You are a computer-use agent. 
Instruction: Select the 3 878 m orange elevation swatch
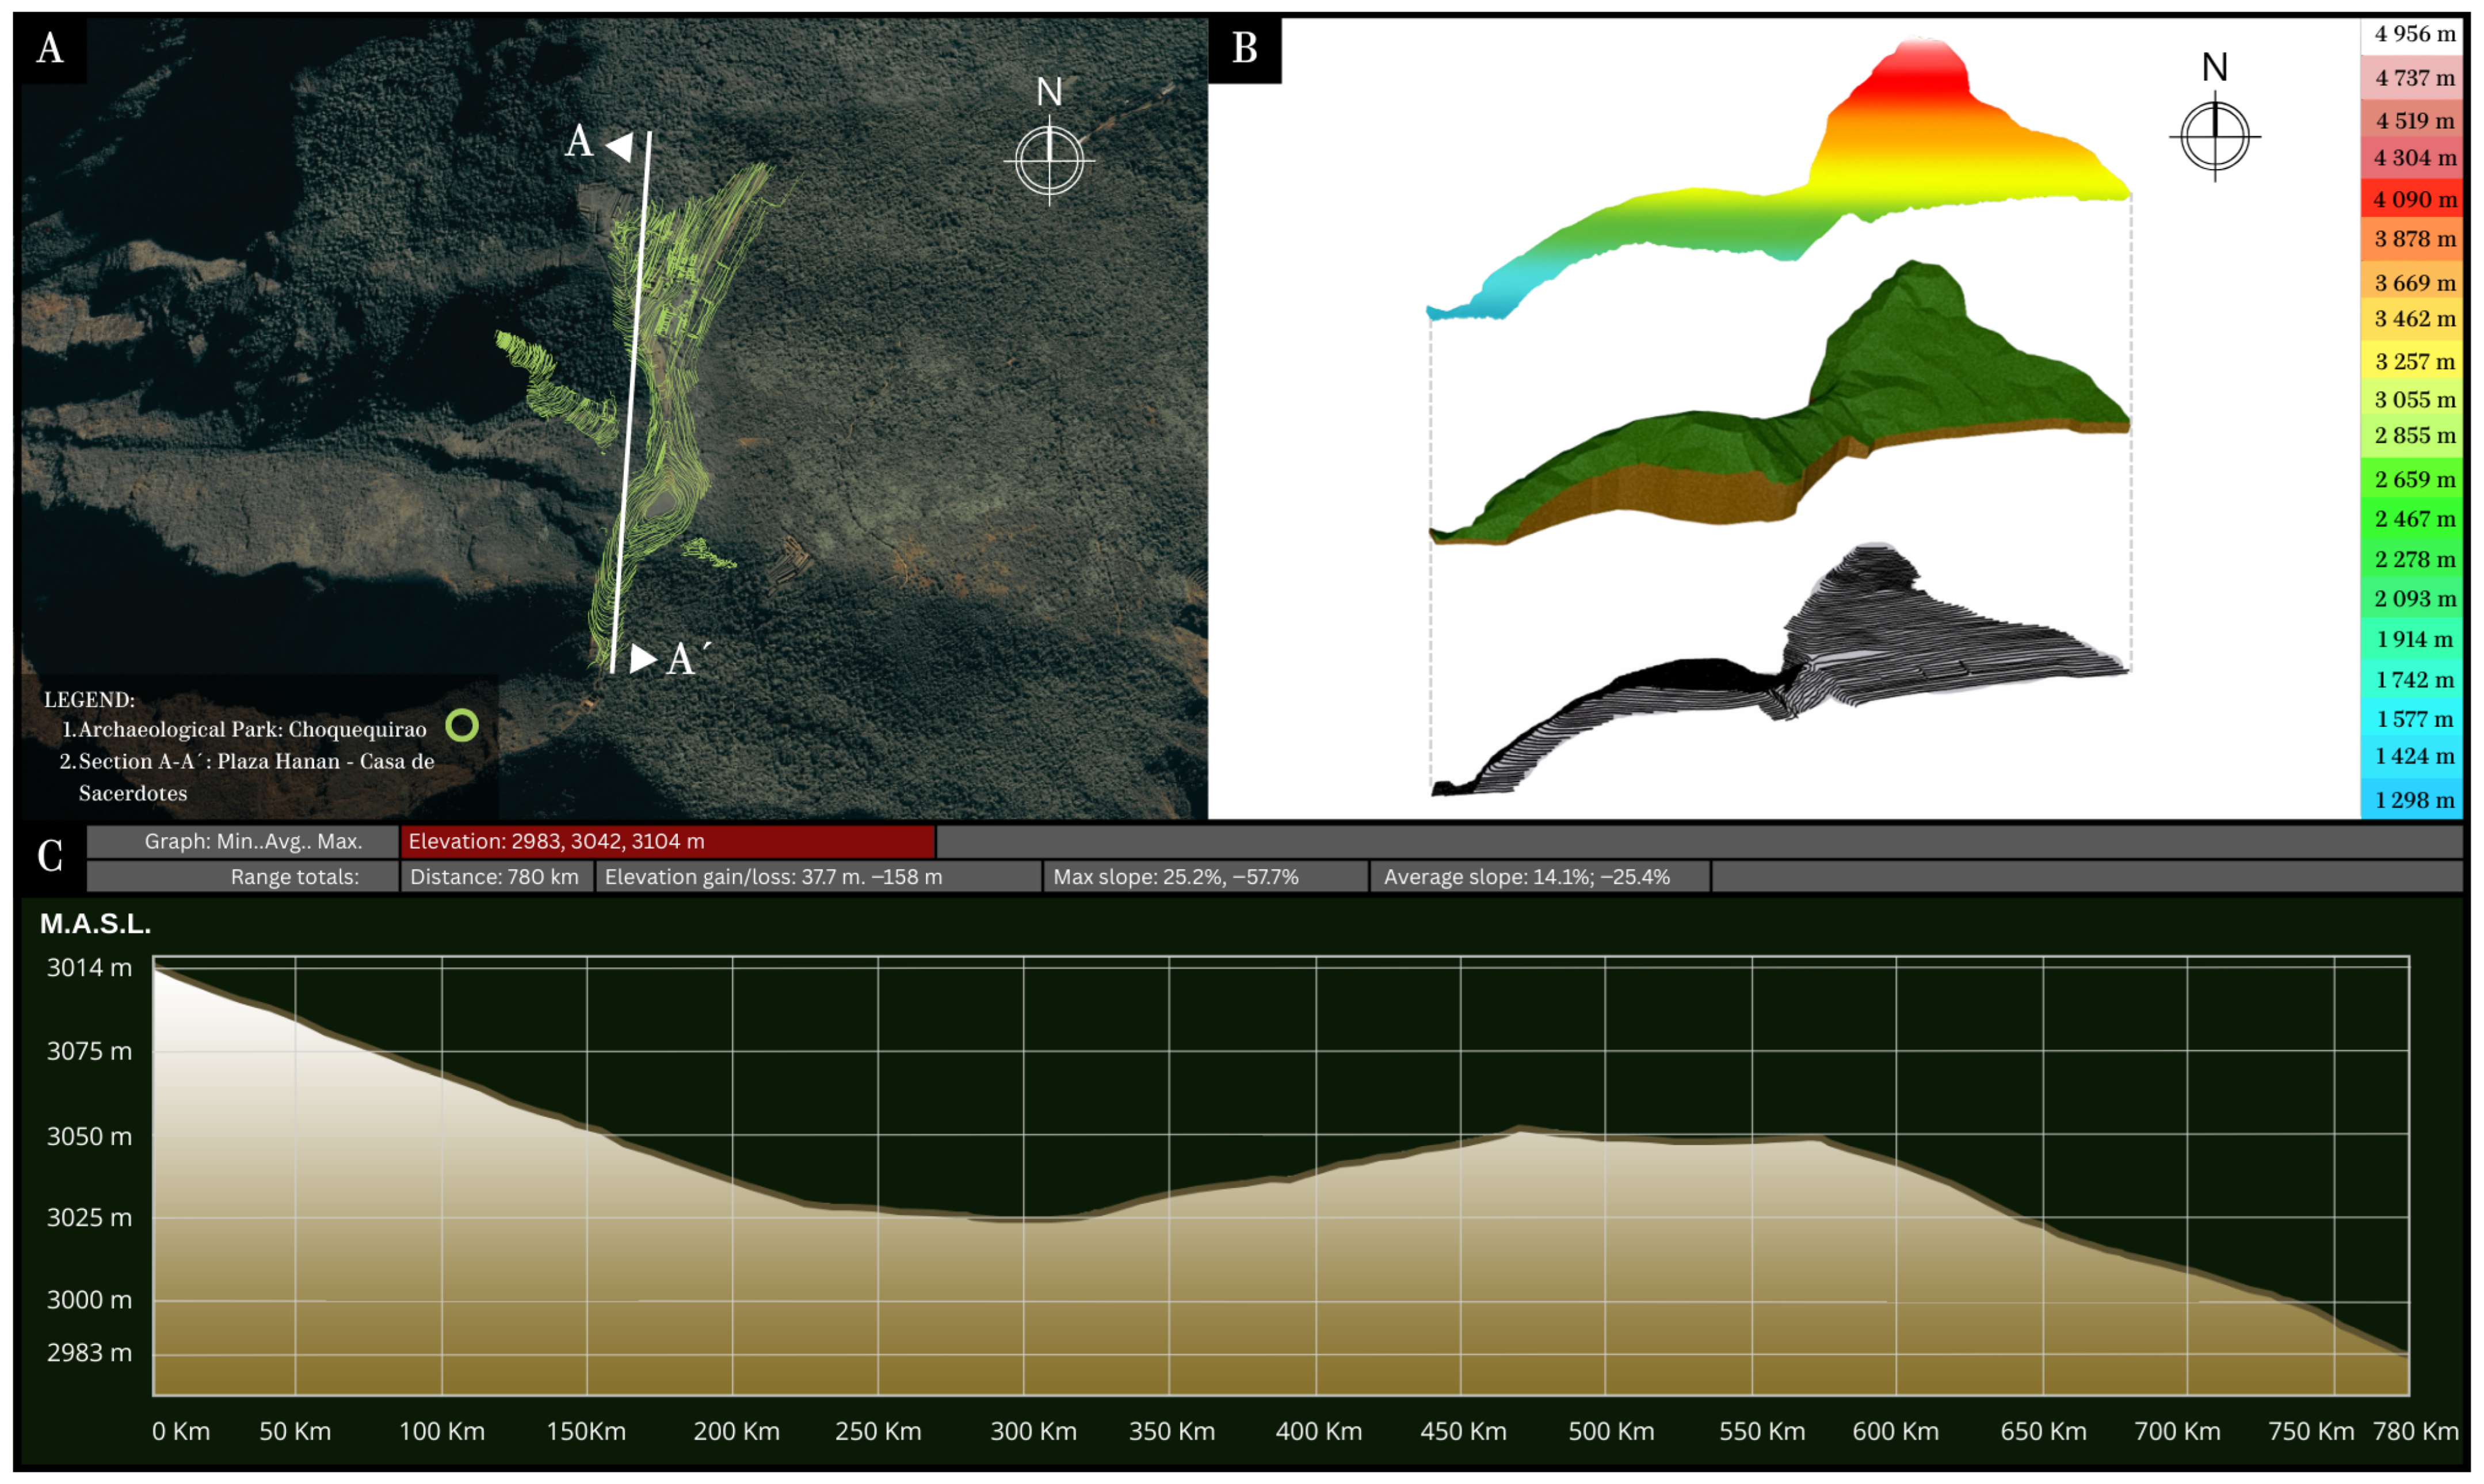[x=2413, y=239]
